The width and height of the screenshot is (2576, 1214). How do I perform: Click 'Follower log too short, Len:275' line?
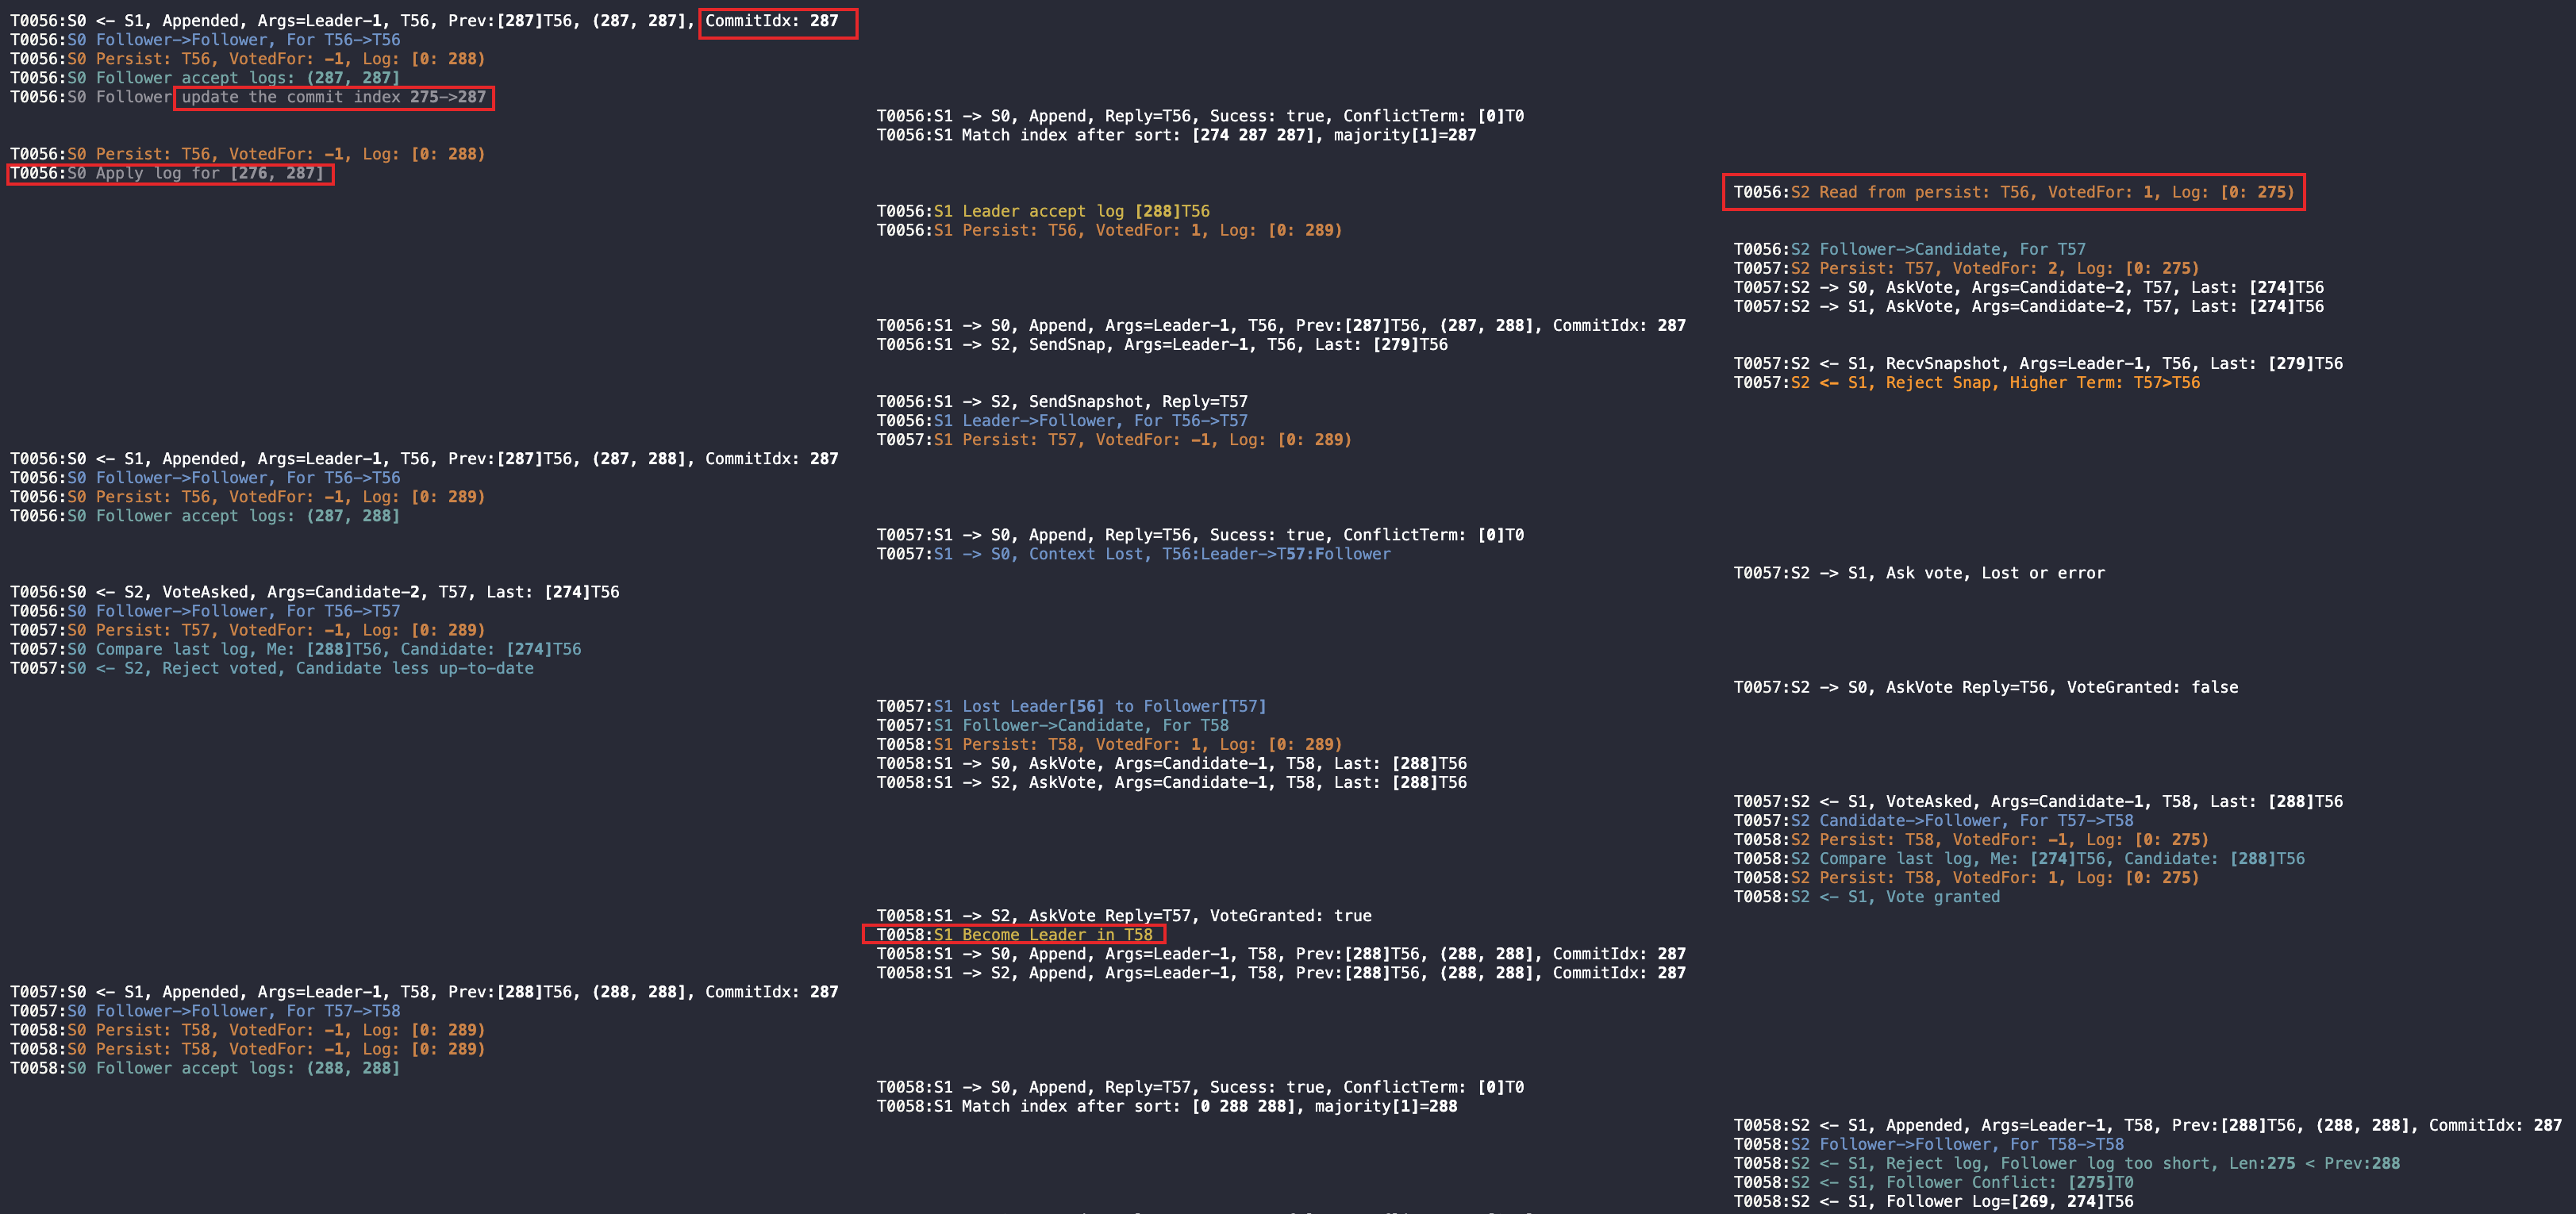pyautogui.click(x=2066, y=1163)
